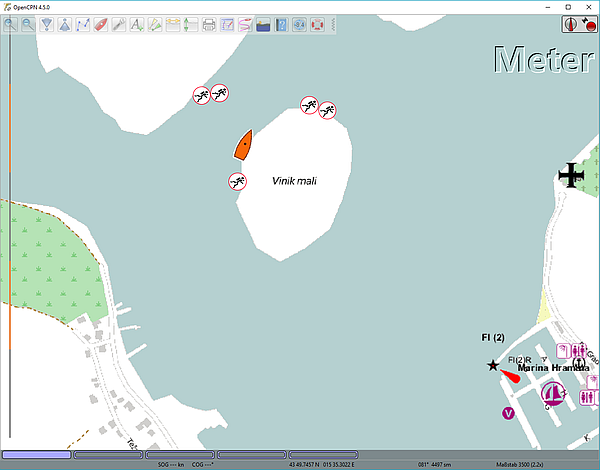
Task: Click the red light flare symbol
Action: pos(510,376)
